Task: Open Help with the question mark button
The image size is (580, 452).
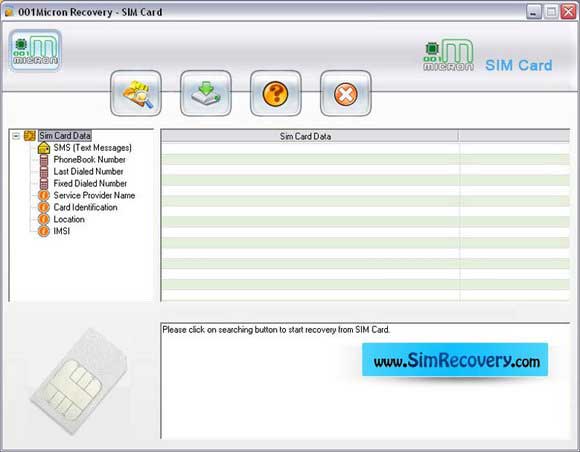Action: (x=276, y=93)
